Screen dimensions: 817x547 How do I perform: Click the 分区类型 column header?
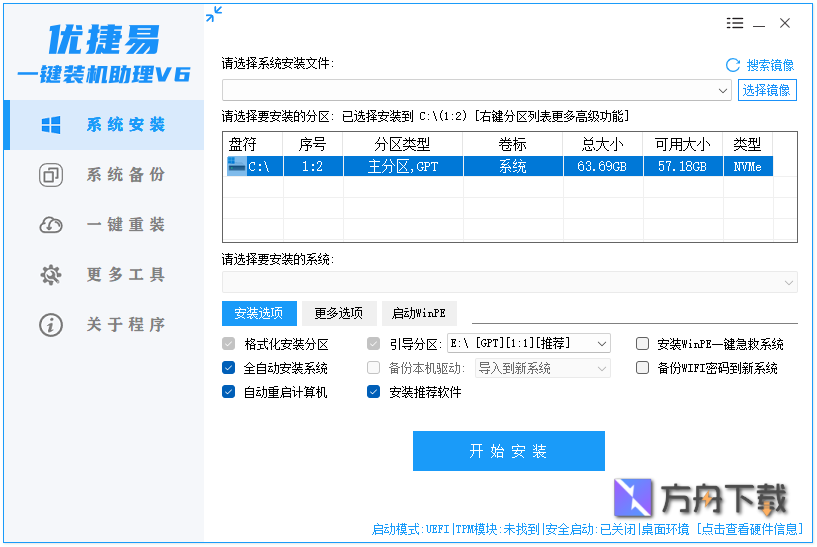(x=403, y=144)
